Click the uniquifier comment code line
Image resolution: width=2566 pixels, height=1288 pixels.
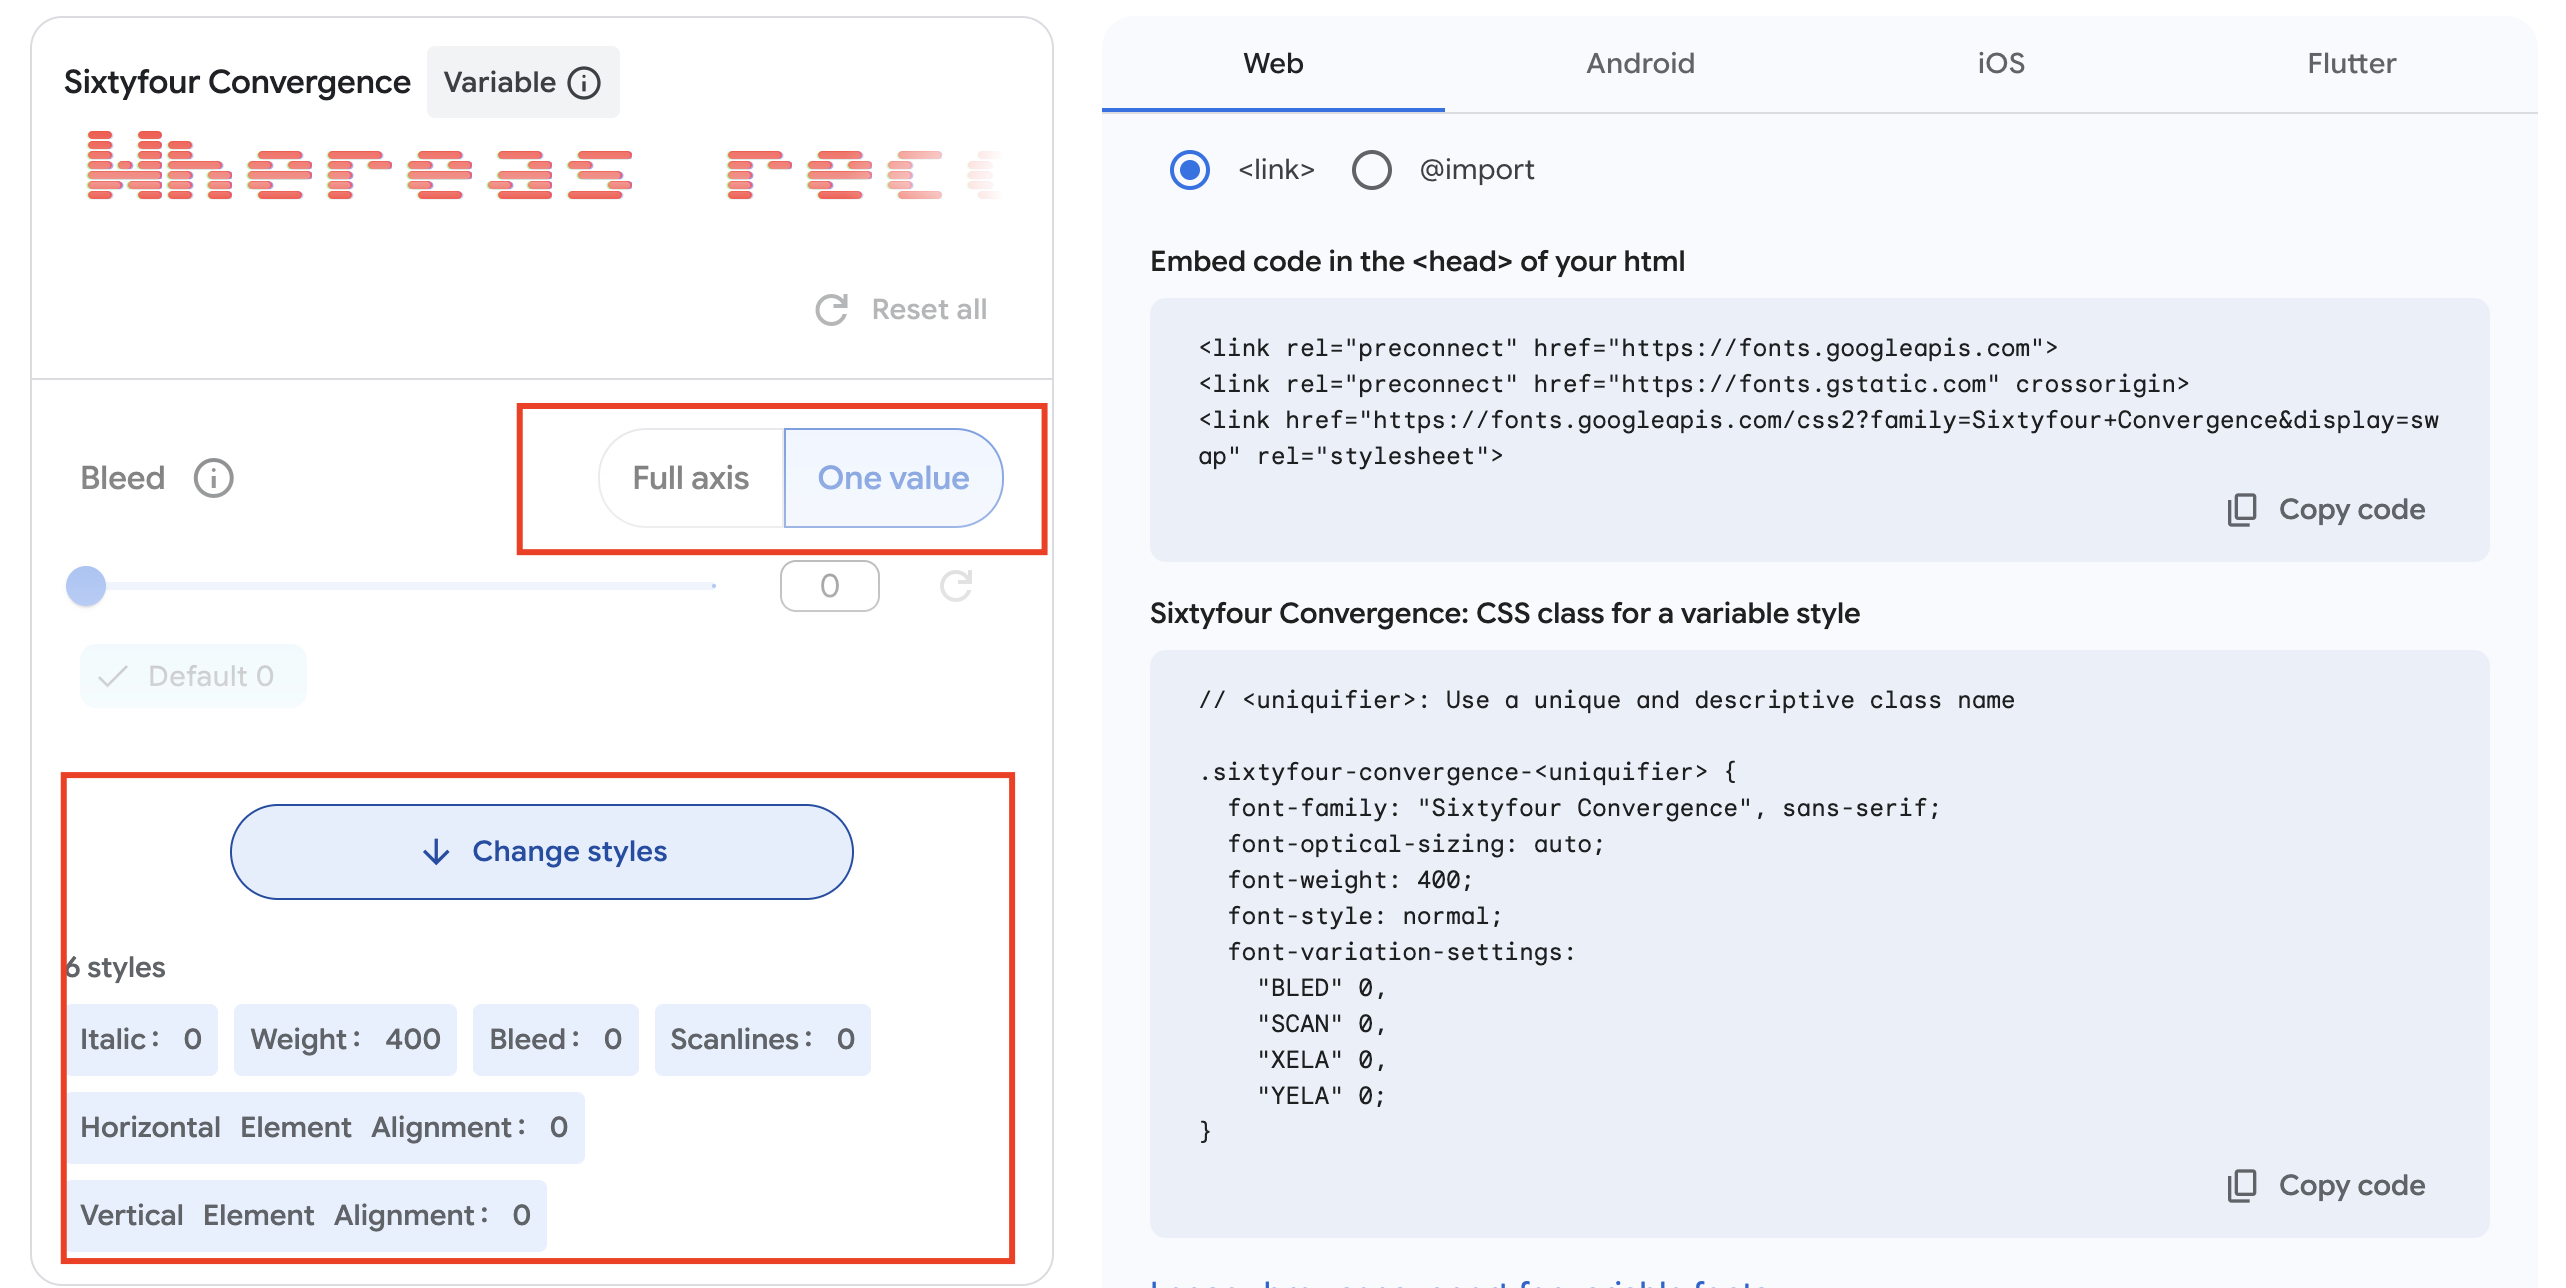1607,700
